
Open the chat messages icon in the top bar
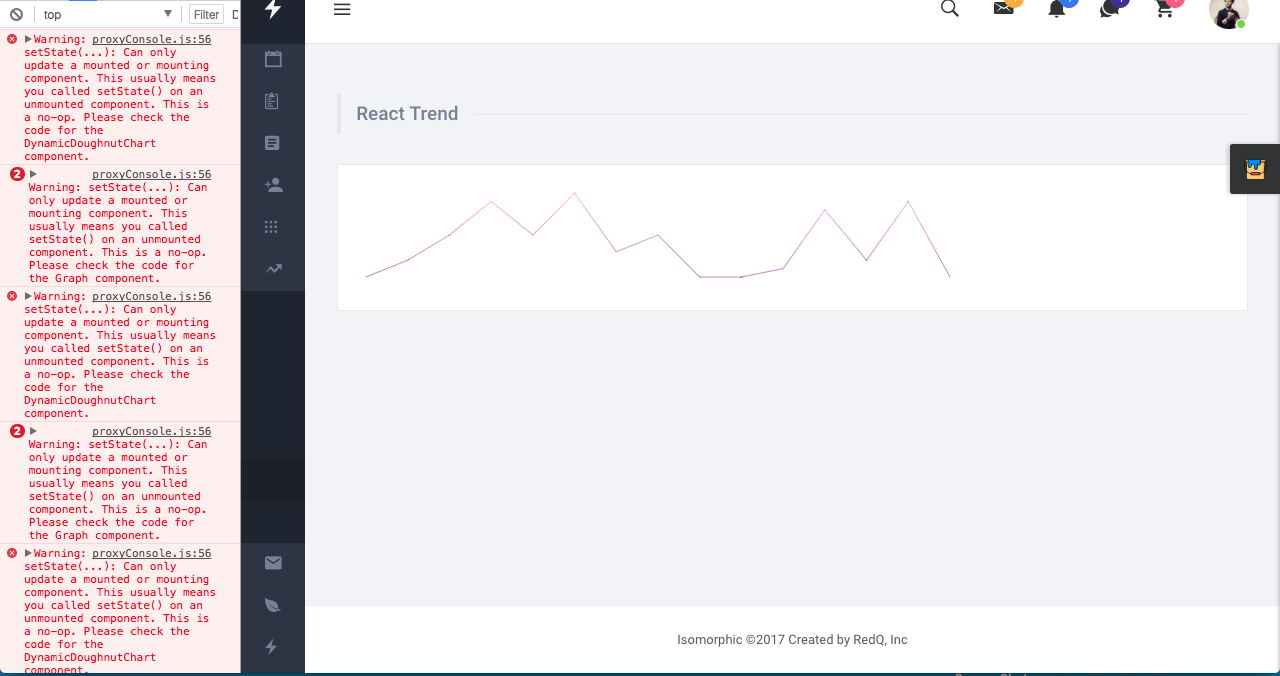click(1109, 9)
